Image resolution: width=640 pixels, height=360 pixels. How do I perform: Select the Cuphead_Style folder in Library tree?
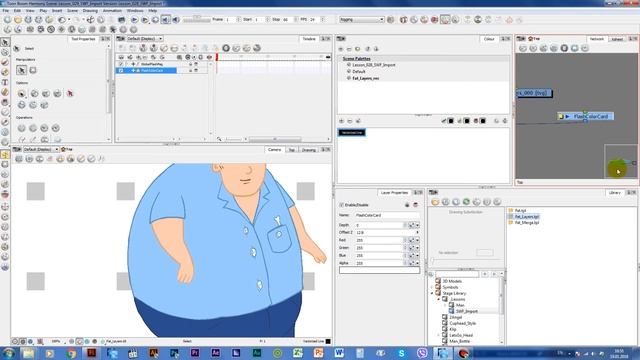[462, 323]
